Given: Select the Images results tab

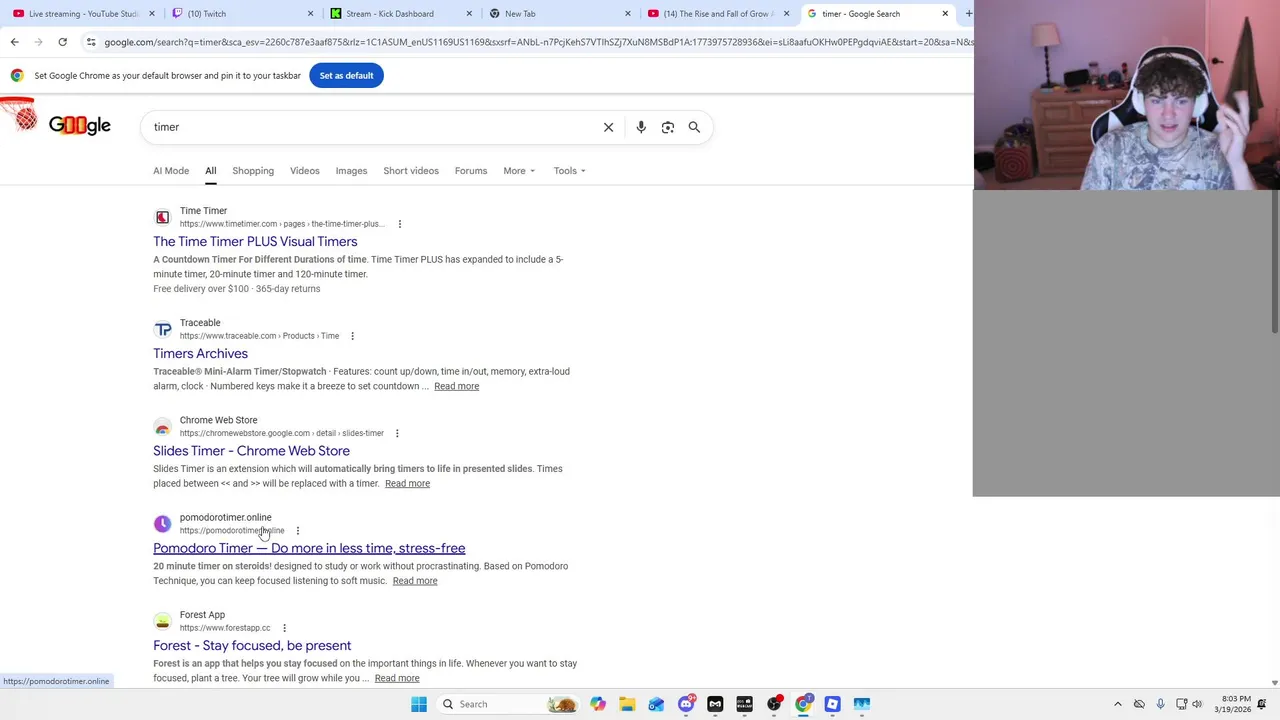Looking at the screenshot, I should (x=351, y=171).
